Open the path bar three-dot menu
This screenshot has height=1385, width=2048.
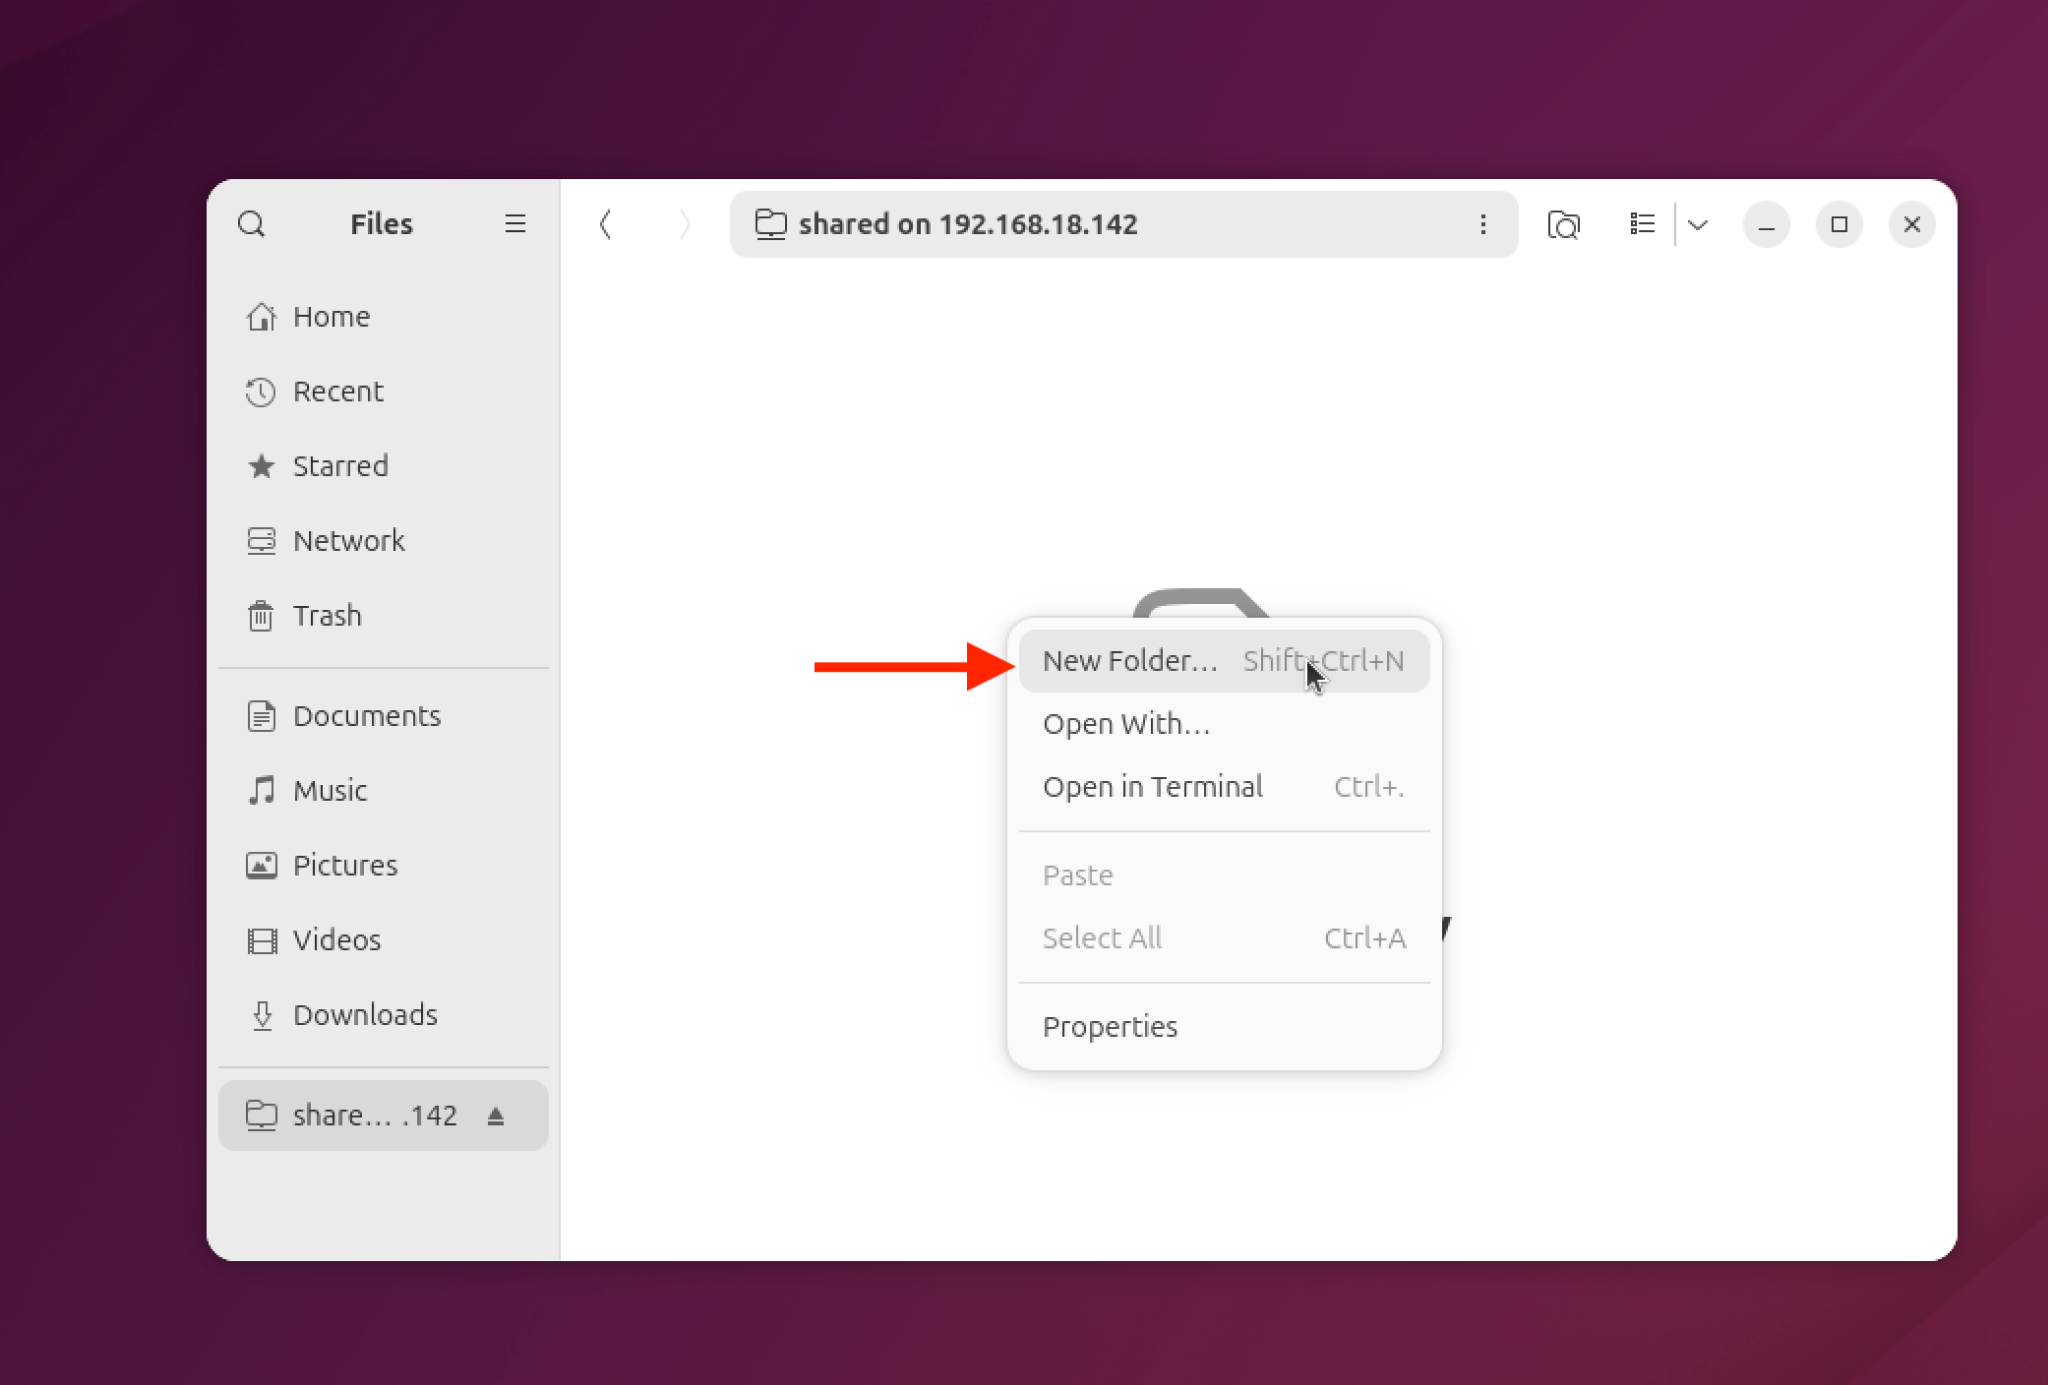1483,224
